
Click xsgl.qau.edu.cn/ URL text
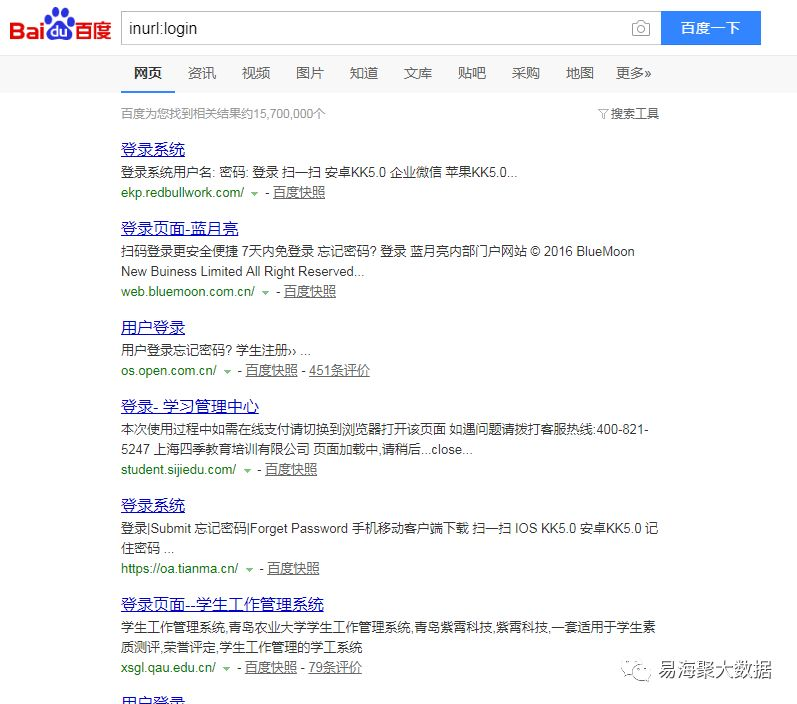click(x=168, y=668)
